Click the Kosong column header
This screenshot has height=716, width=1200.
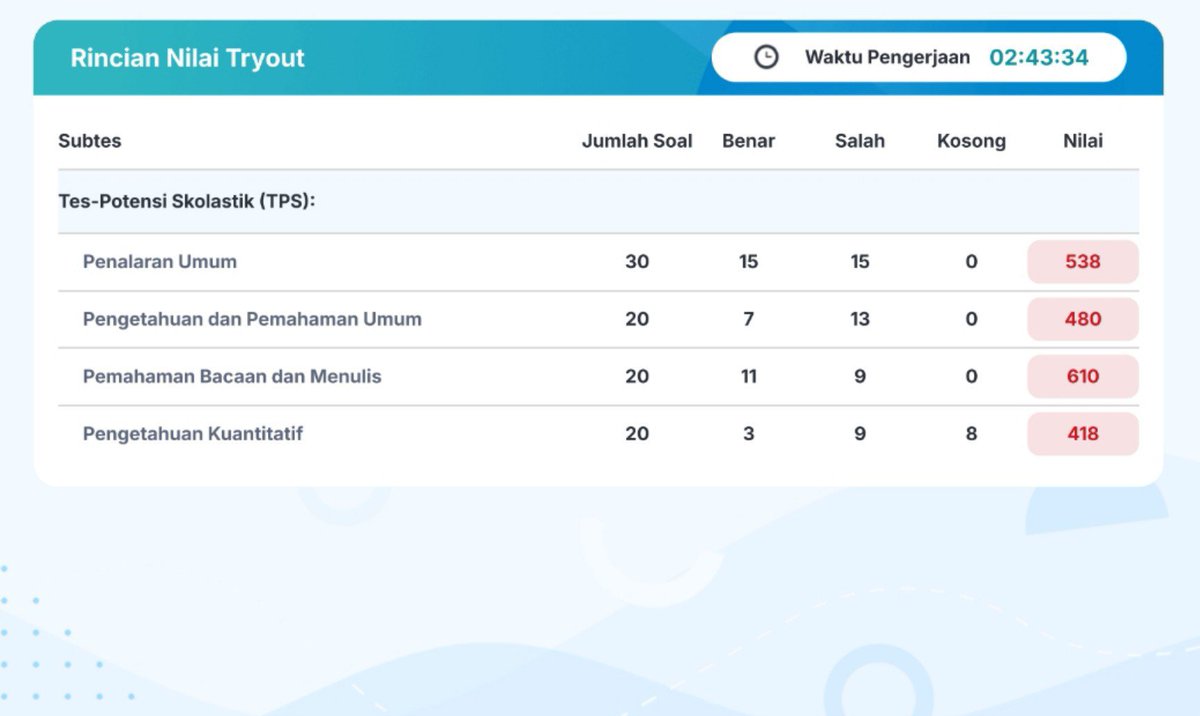coord(971,141)
